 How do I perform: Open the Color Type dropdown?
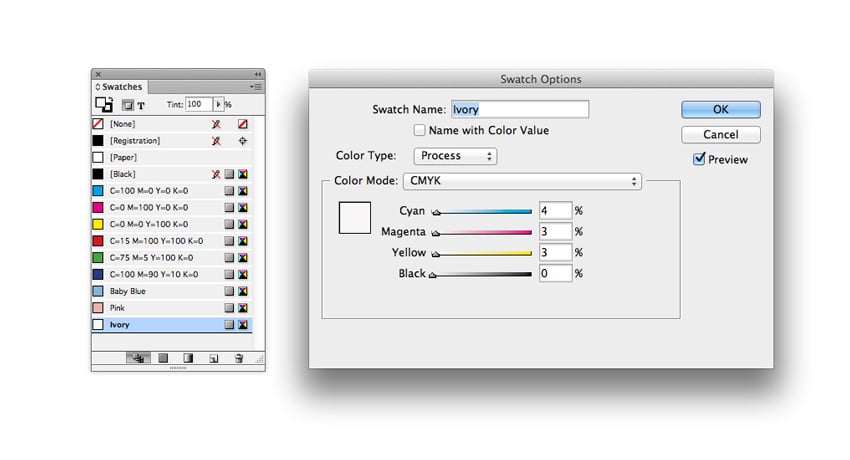(455, 156)
